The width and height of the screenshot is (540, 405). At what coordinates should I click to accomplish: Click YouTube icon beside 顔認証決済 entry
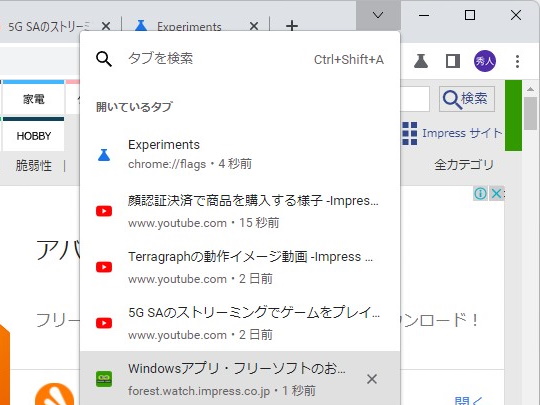(104, 211)
